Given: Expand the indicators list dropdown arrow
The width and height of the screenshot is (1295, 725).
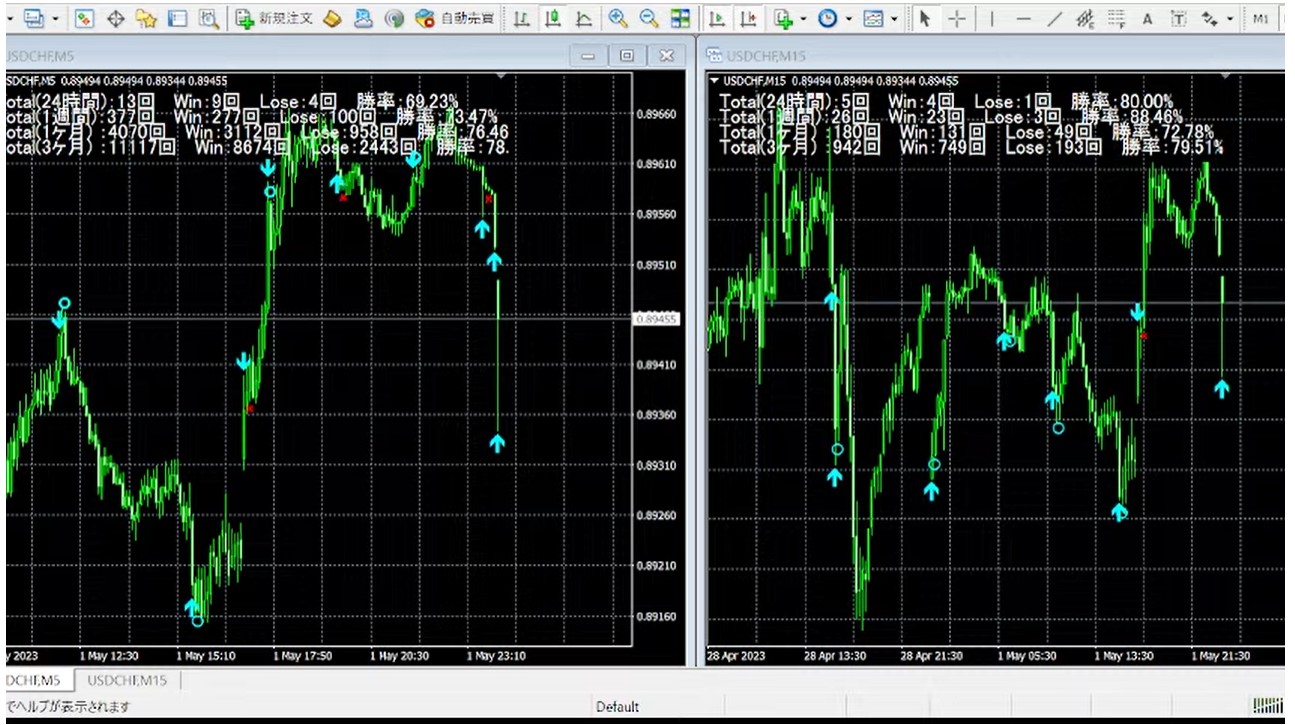Looking at the screenshot, I should 803,18.
